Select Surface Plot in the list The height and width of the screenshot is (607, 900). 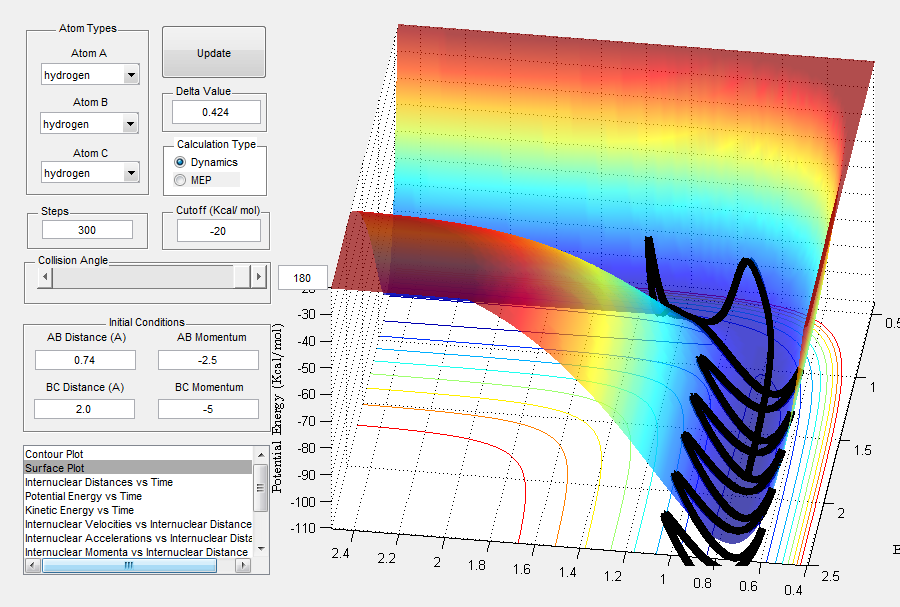point(138,468)
